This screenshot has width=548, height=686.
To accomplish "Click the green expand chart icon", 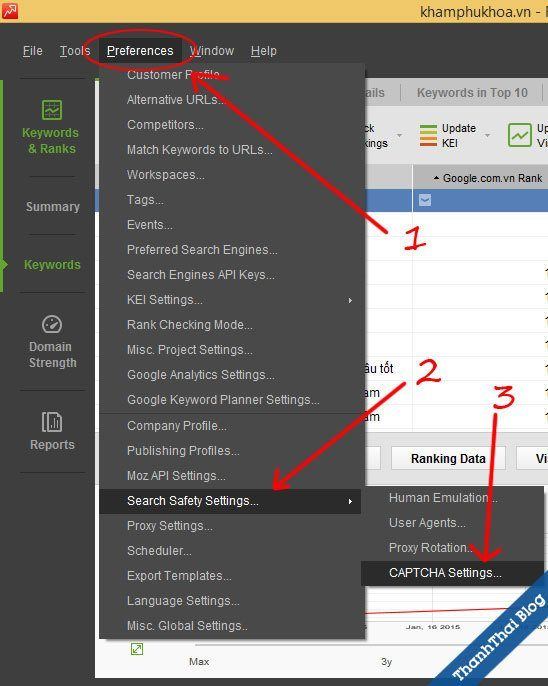I will [137, 649].
